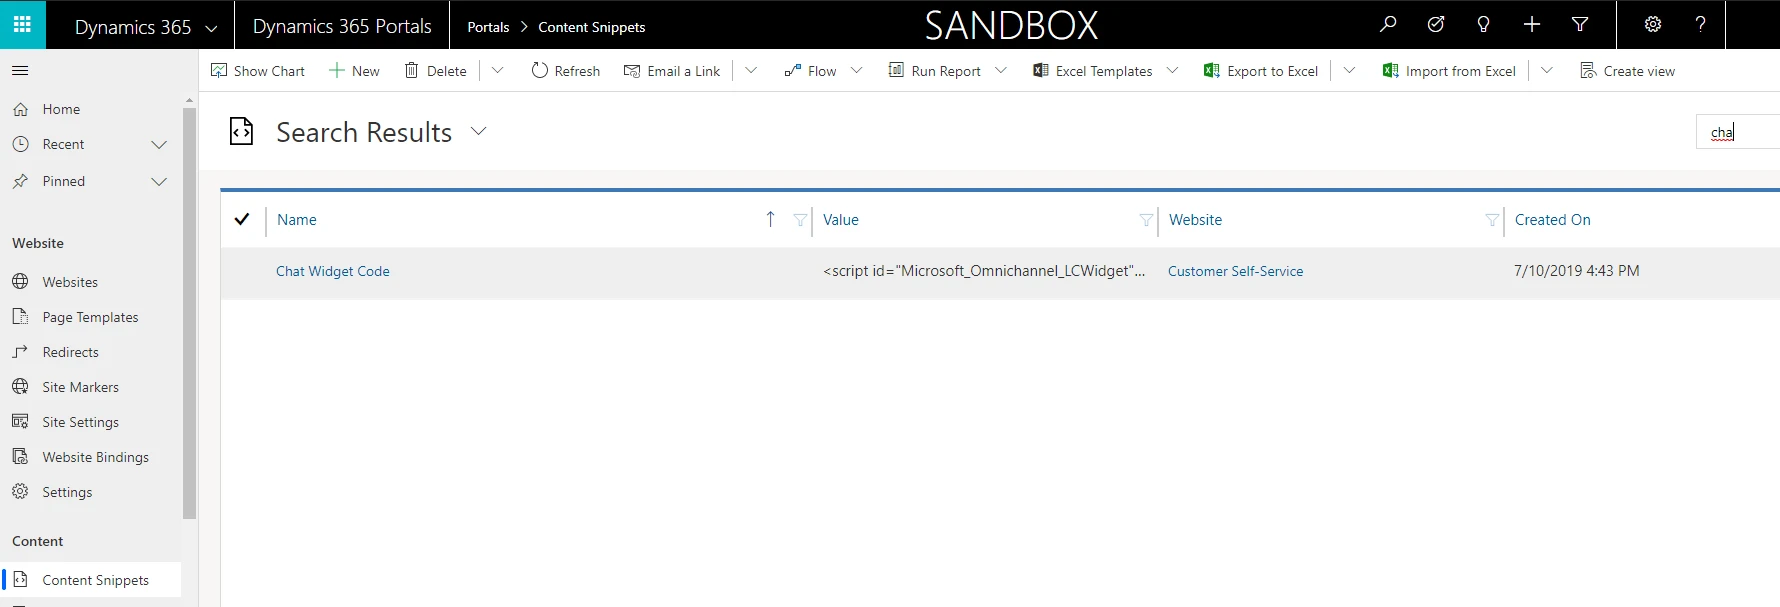Image resolution: width=1780 pixels, height=607 pixels.
Task: Expand the Email a Link dropdown arrow
Action: point(751,70)
